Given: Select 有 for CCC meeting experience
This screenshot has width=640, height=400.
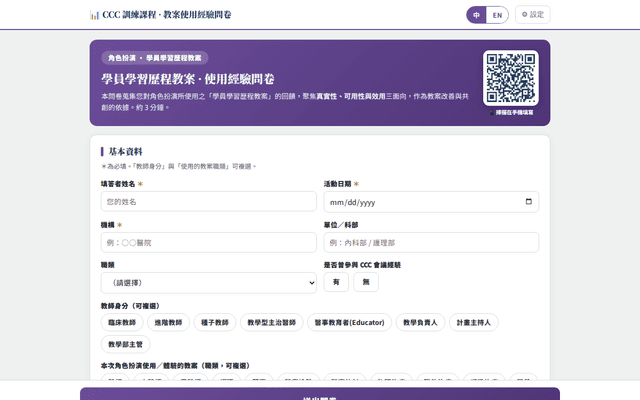Looking at the screenshot, I should (336, 282).
